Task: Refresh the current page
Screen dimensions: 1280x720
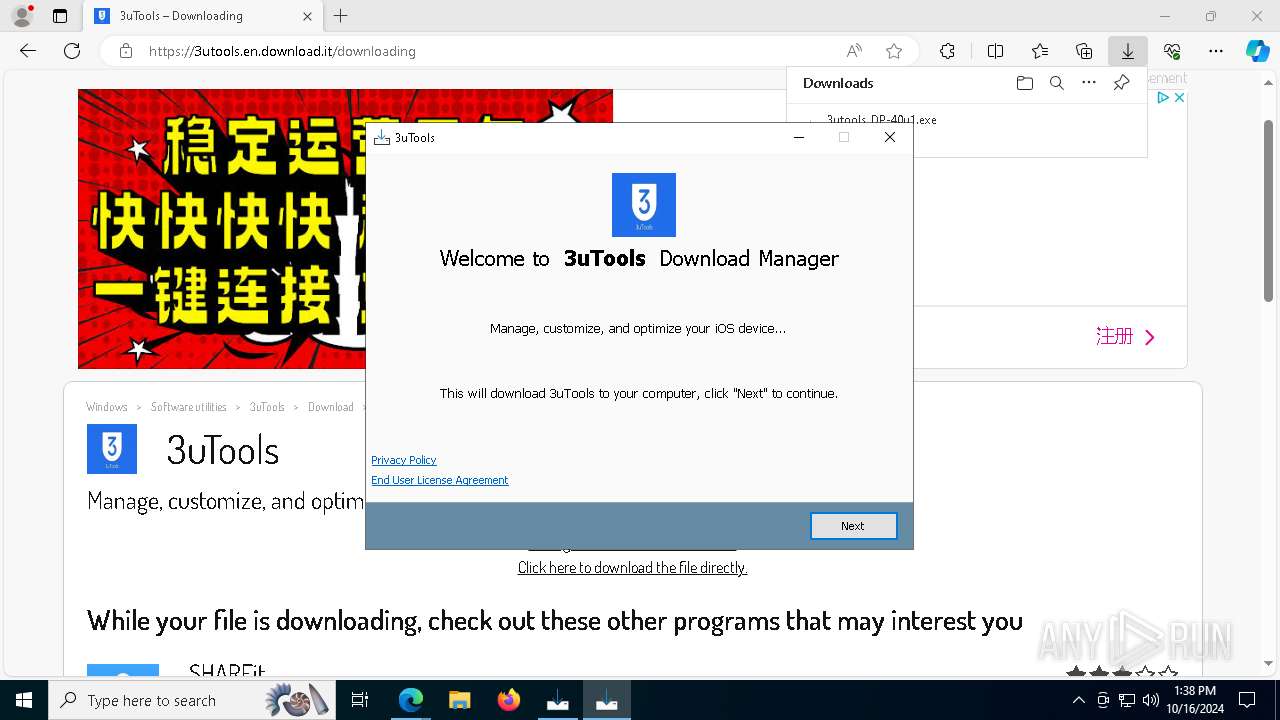Action: [x=72, y=51]
